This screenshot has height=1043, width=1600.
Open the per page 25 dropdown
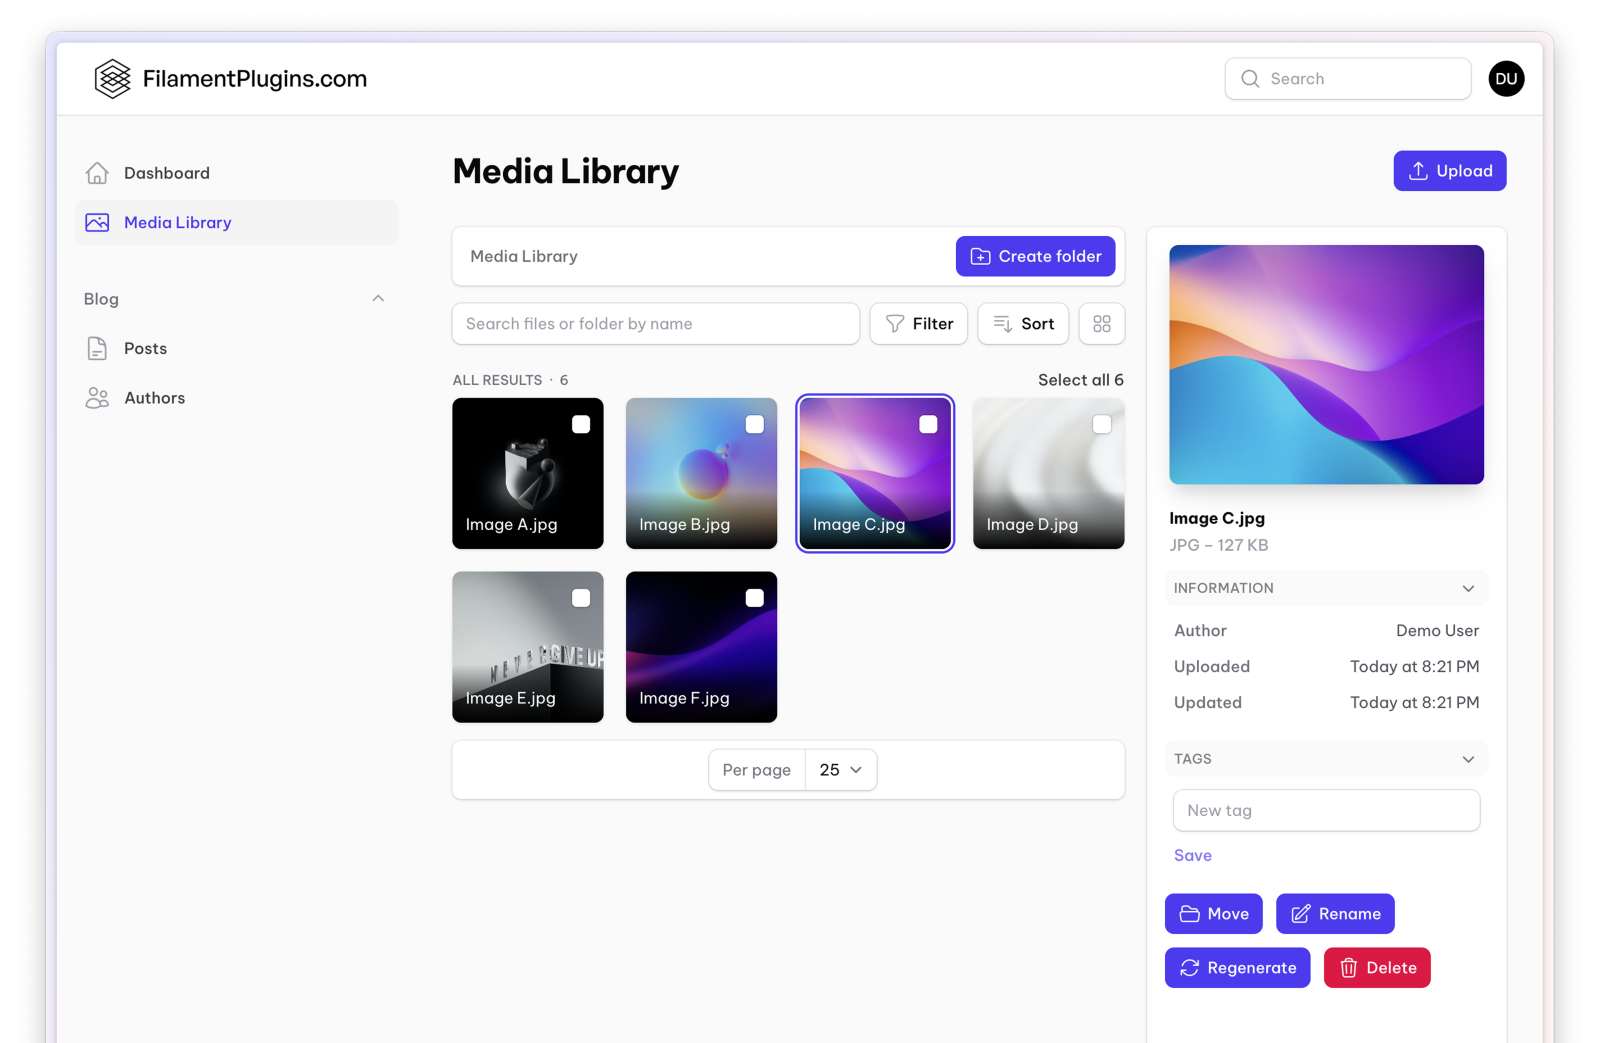coord(840,769)
